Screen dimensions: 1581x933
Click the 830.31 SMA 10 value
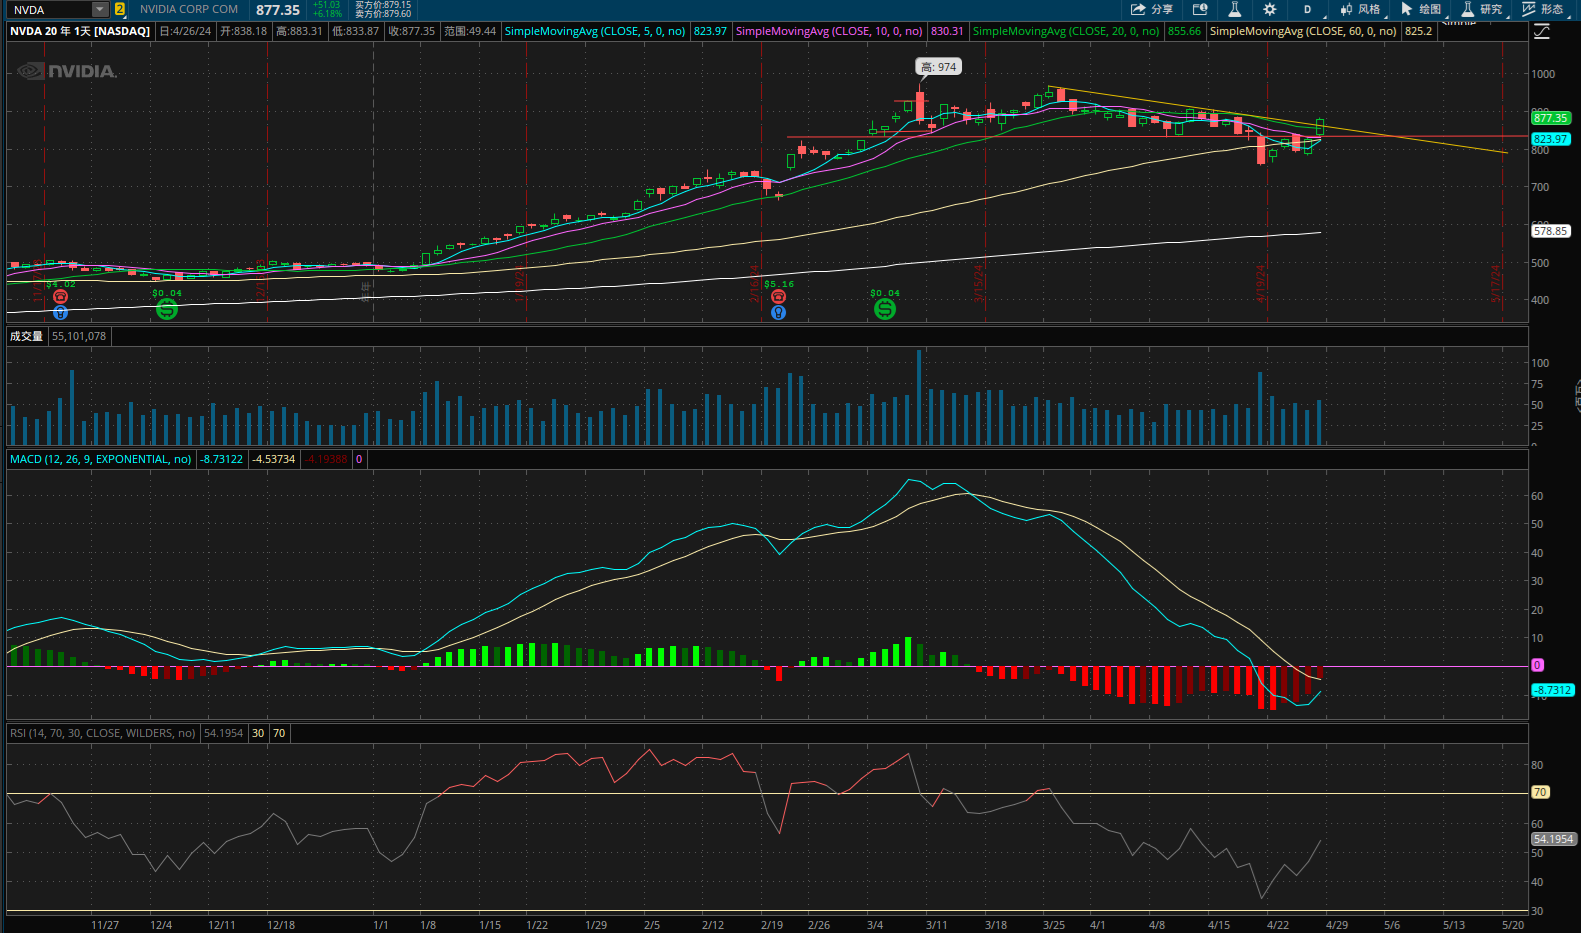pyautogui.click(x=947, y=31)
